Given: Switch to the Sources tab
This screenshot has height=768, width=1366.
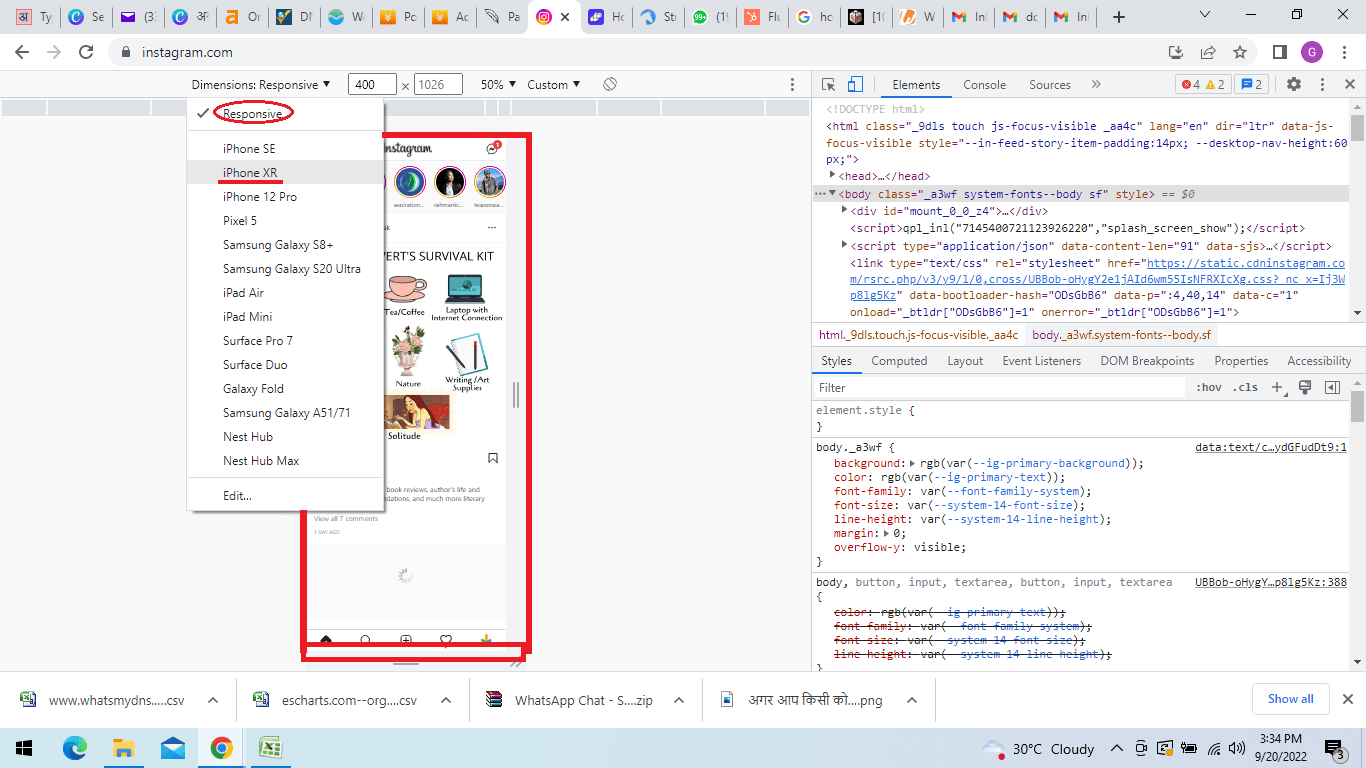Looking at the screenshot, I should click(1049, 85).
